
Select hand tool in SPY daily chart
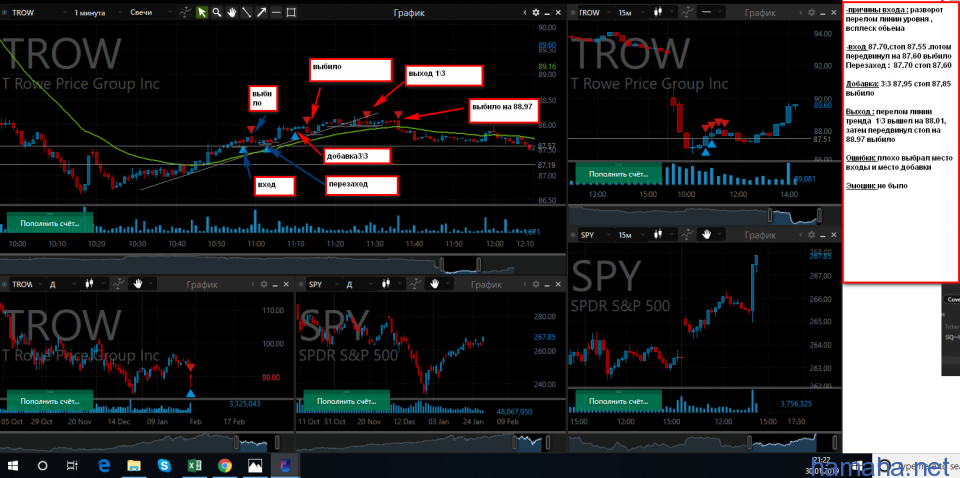click(435, 283)
